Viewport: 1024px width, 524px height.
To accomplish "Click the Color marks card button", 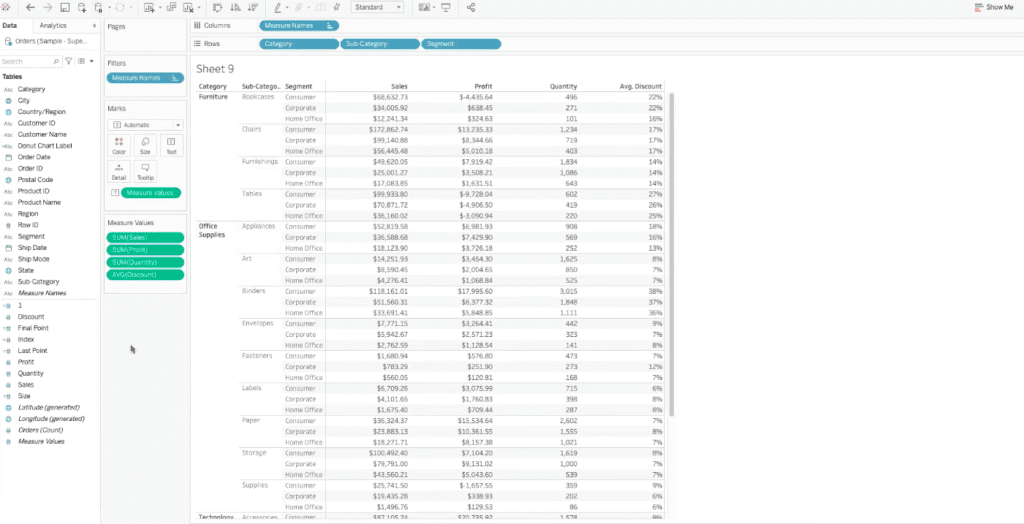I will (x=119, y=145).
